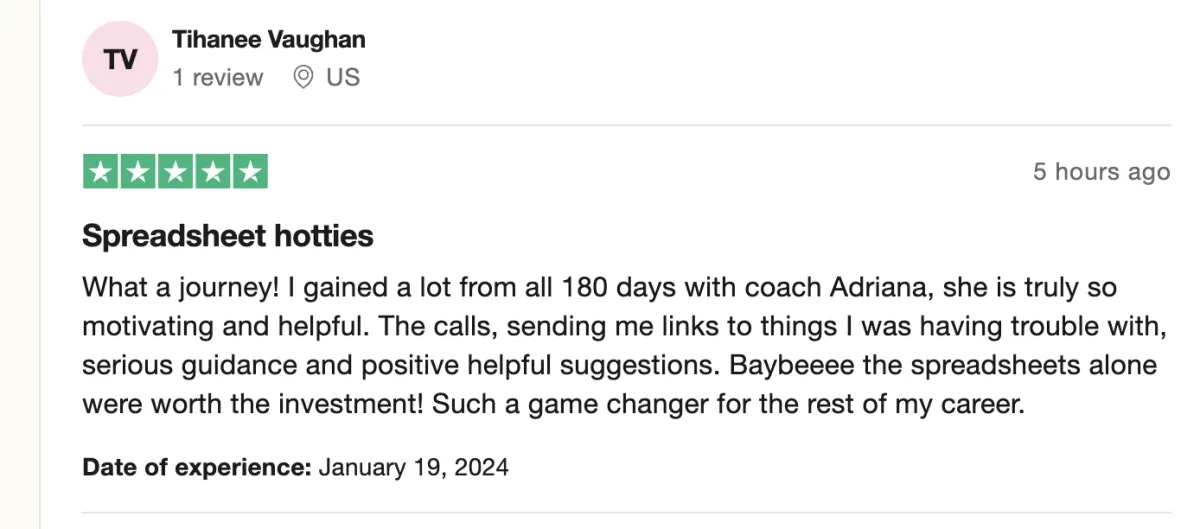The width and height of the screenshot is (1200, 529).
Task: Click the third green rating star
Action: coord(175,172)
